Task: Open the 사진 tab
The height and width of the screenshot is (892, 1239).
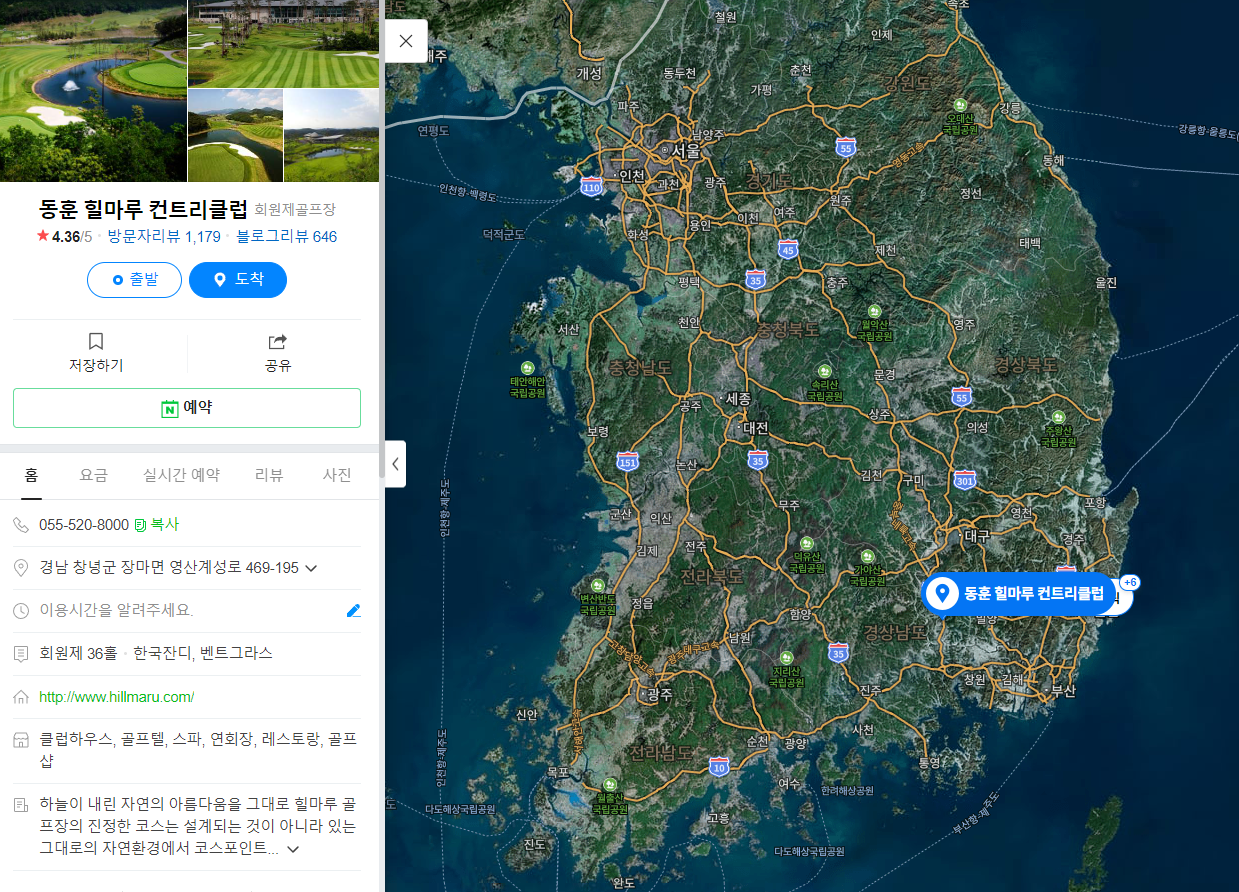Action: (337, 475)
